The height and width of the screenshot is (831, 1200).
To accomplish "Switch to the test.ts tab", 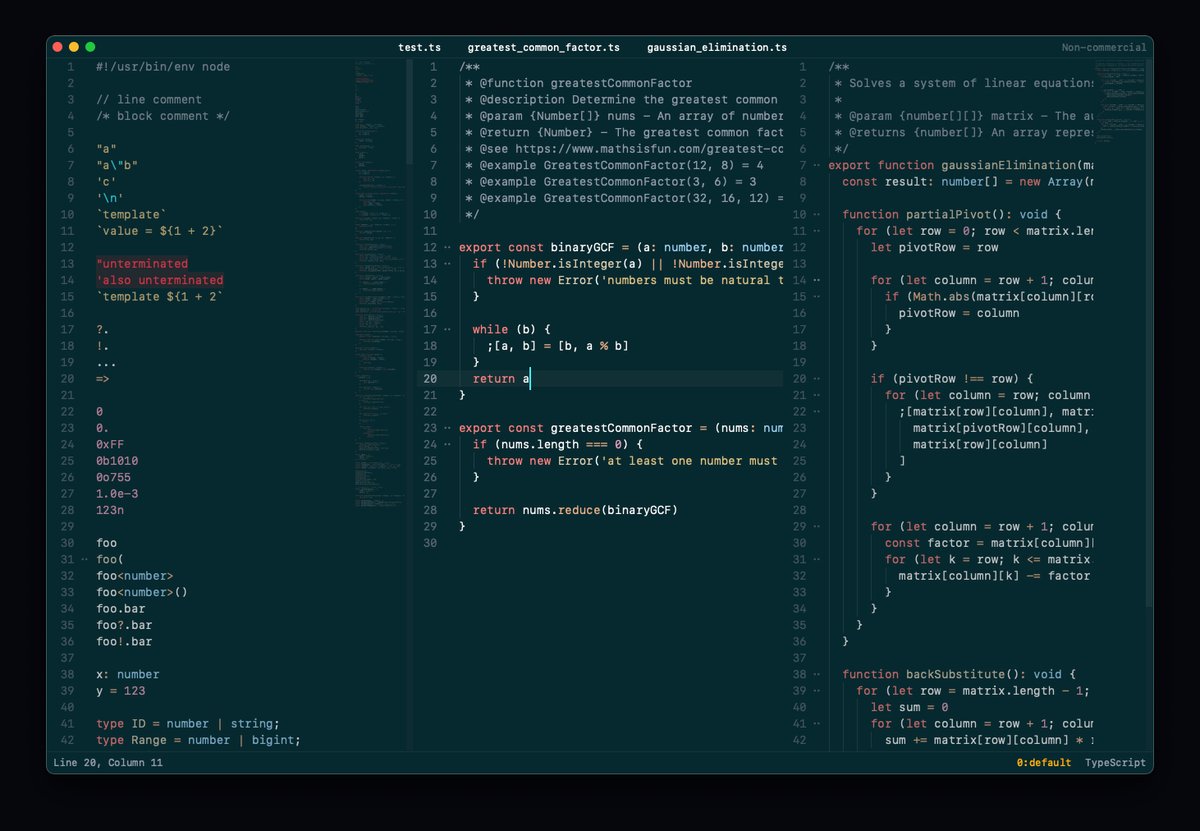I will [x=419, y=47].
